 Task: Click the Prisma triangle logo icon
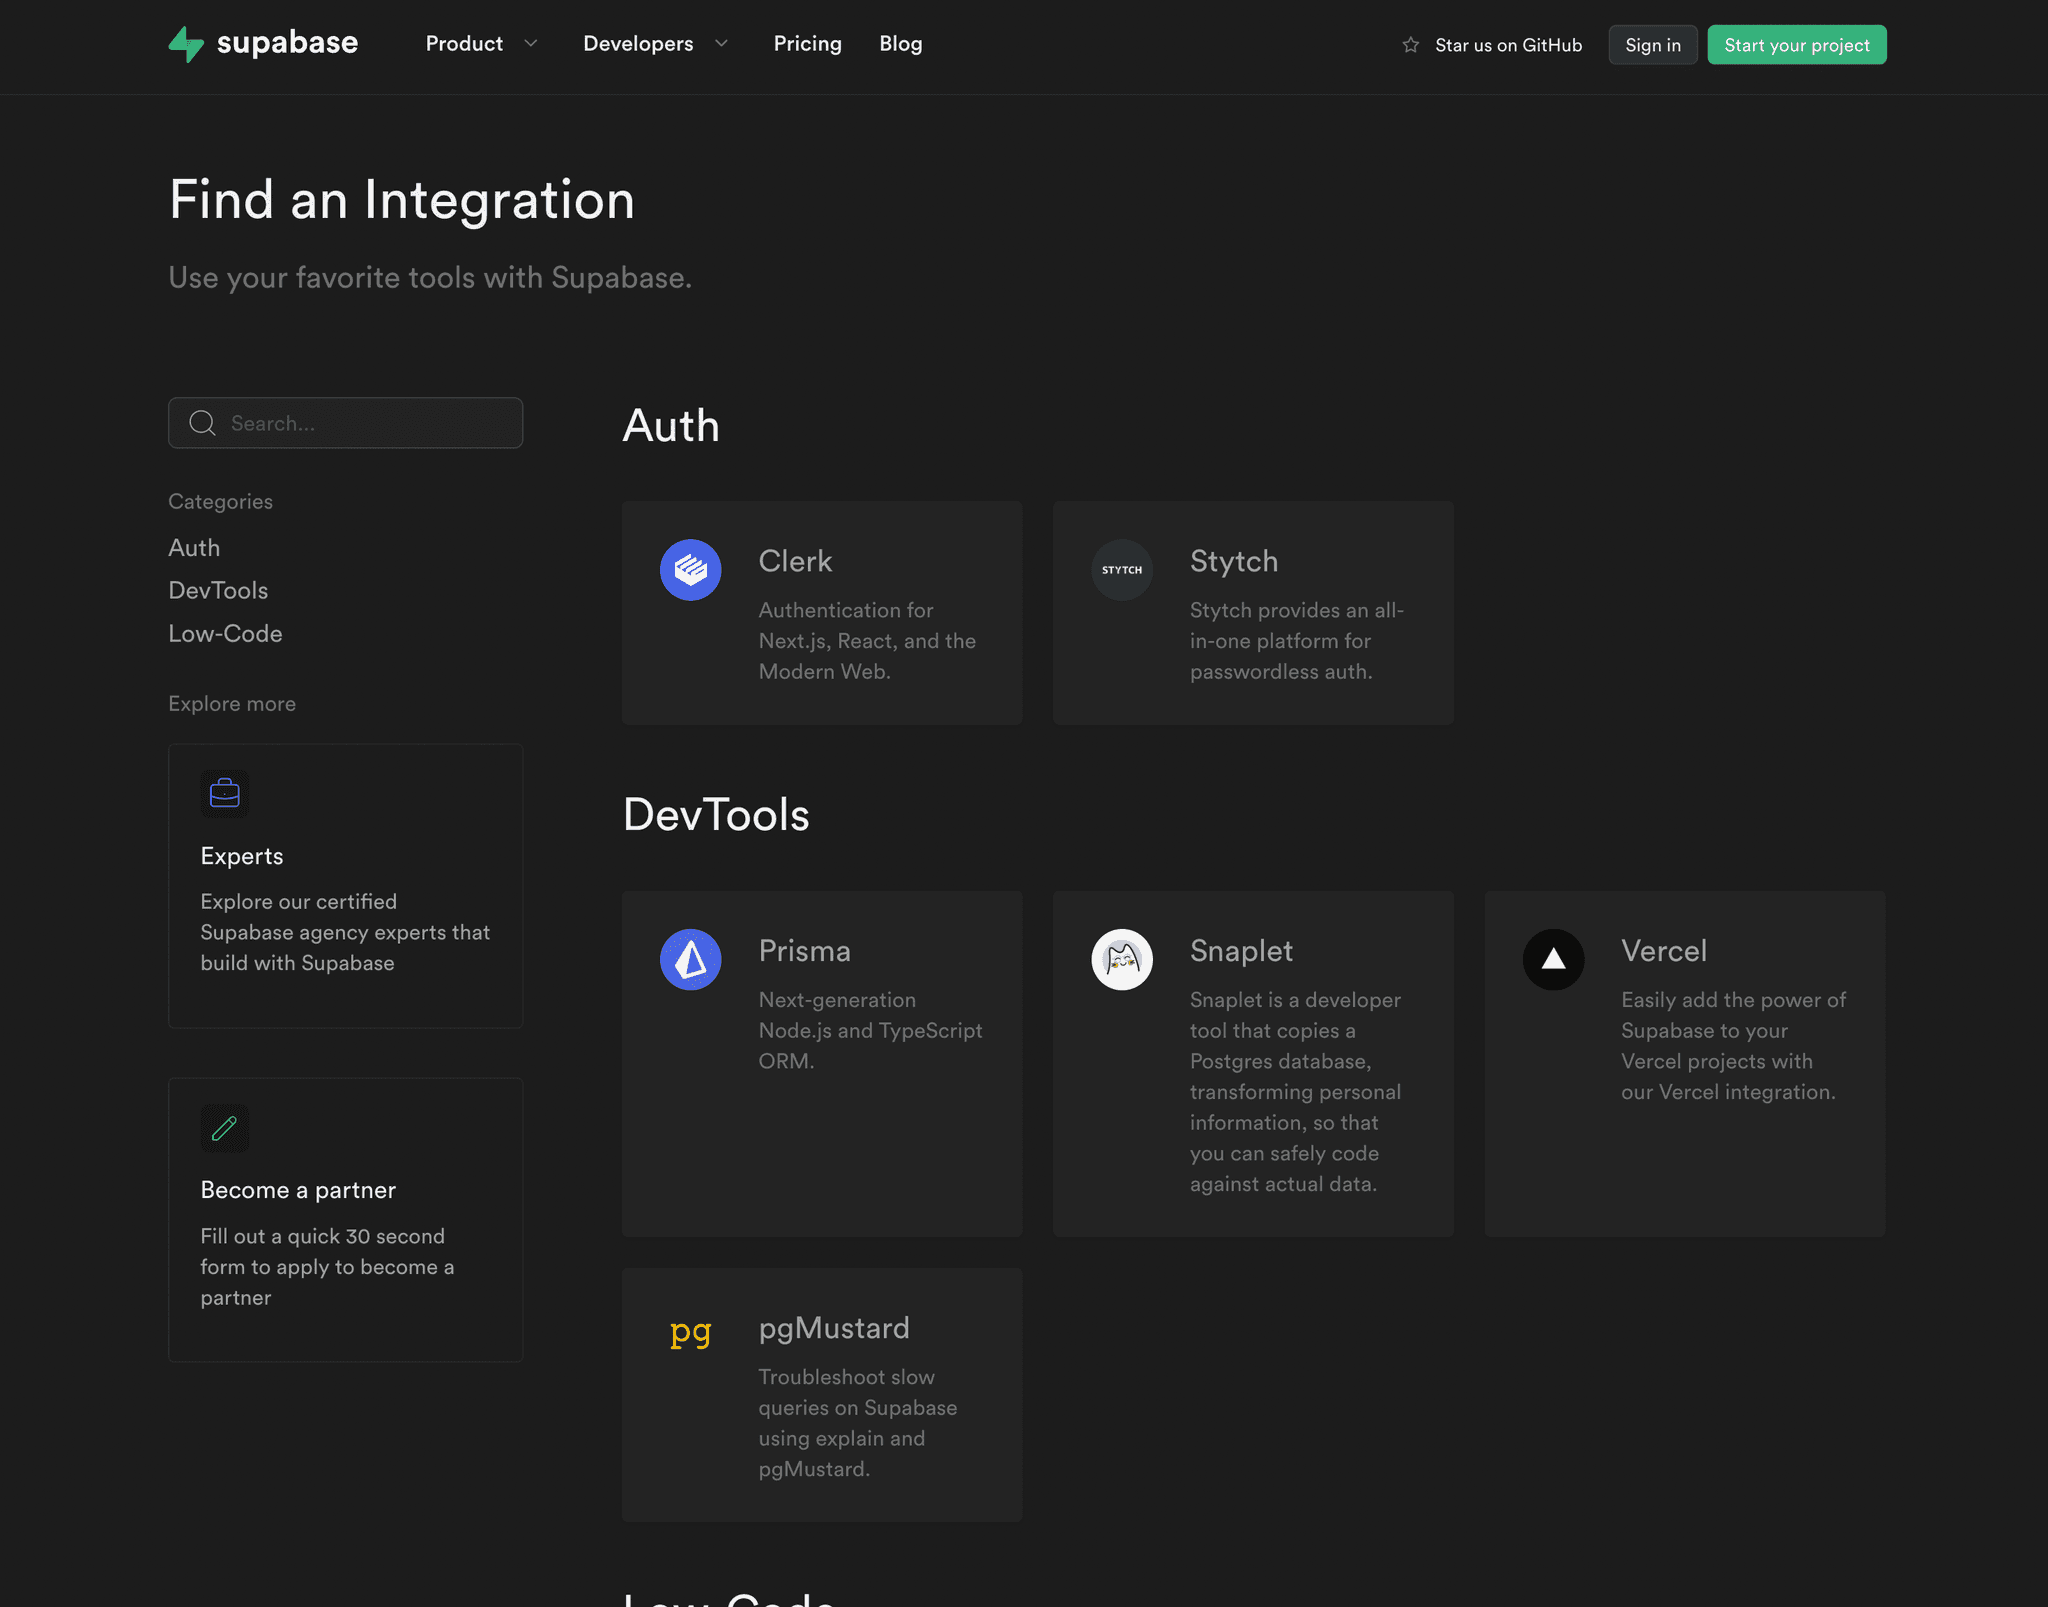[690, 959]
